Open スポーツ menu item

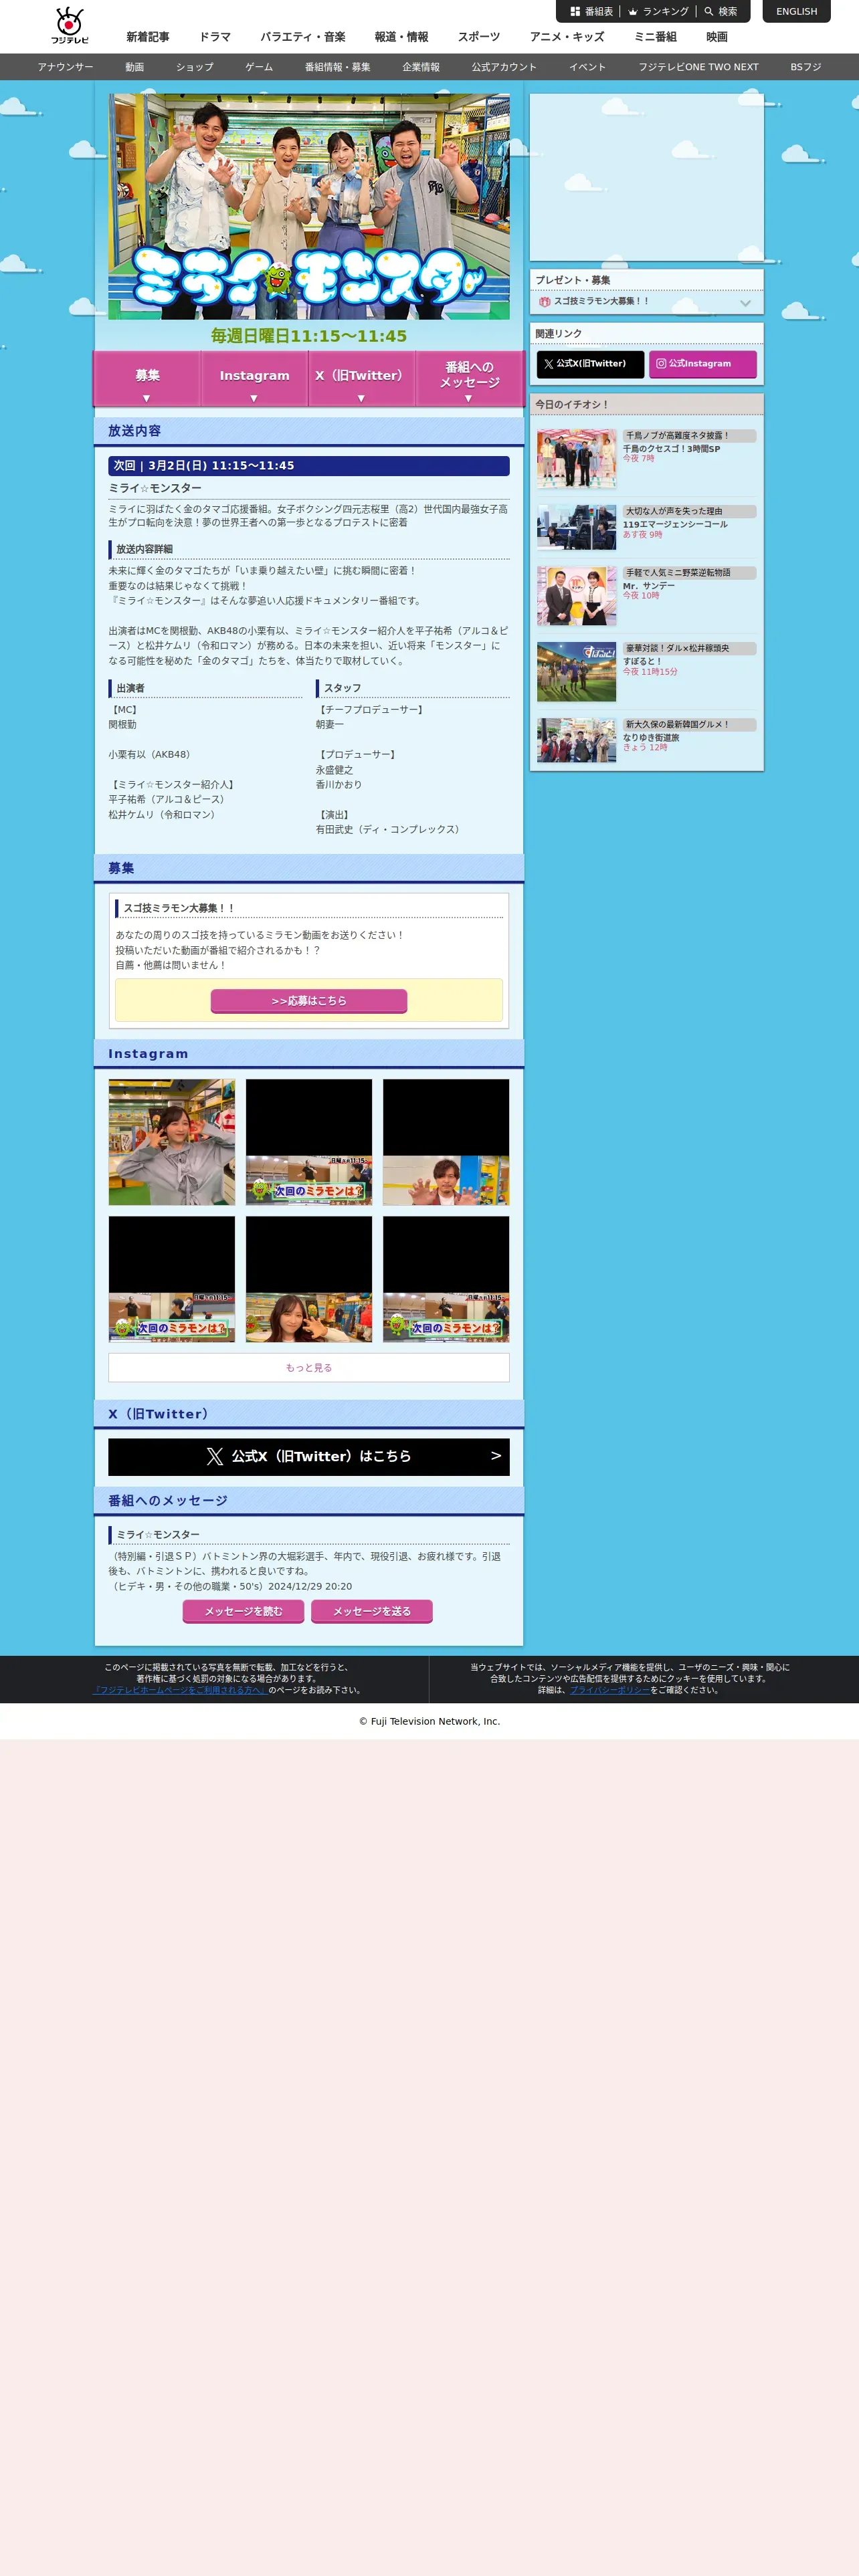click(479, 37)
